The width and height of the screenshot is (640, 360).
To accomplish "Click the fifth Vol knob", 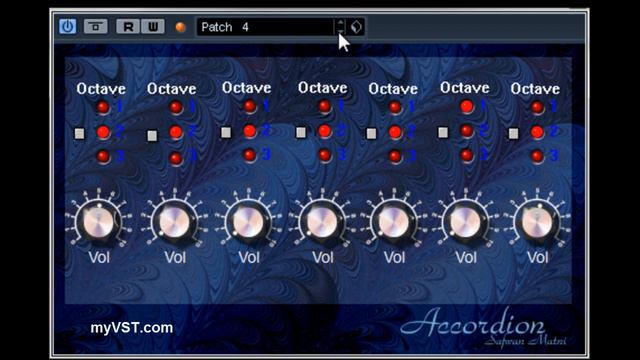I will point(393,222).
